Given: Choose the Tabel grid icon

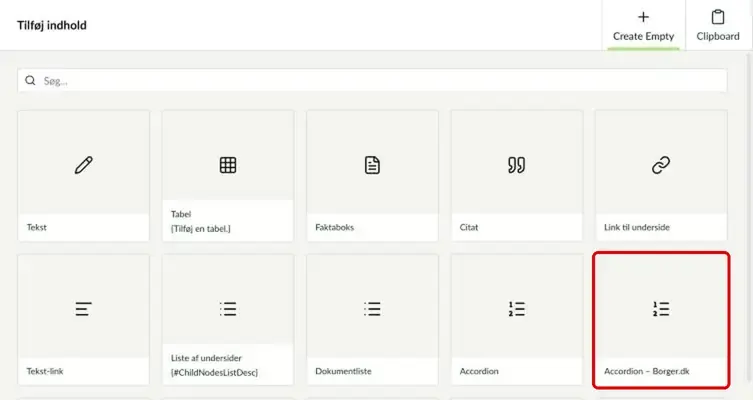Looking at the screenshot, I should tap(228, 165).
